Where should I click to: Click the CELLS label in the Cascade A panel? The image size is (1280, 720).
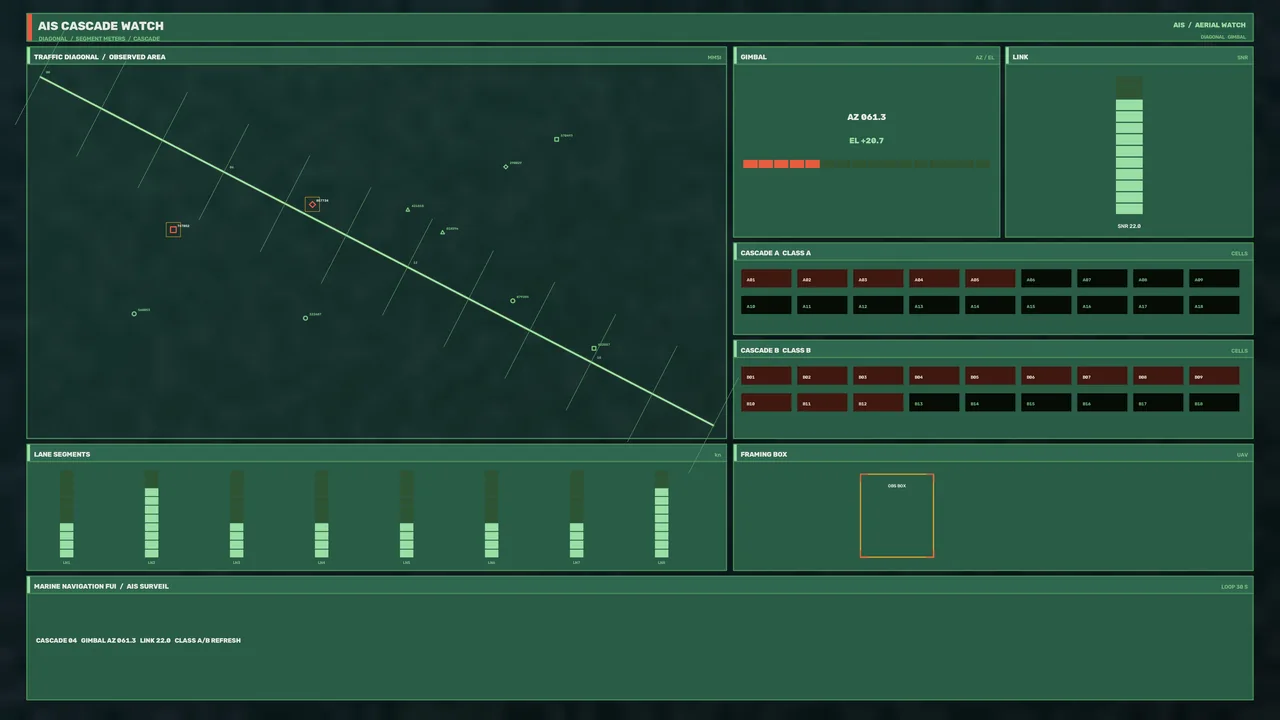click(x=1239, y=254)
